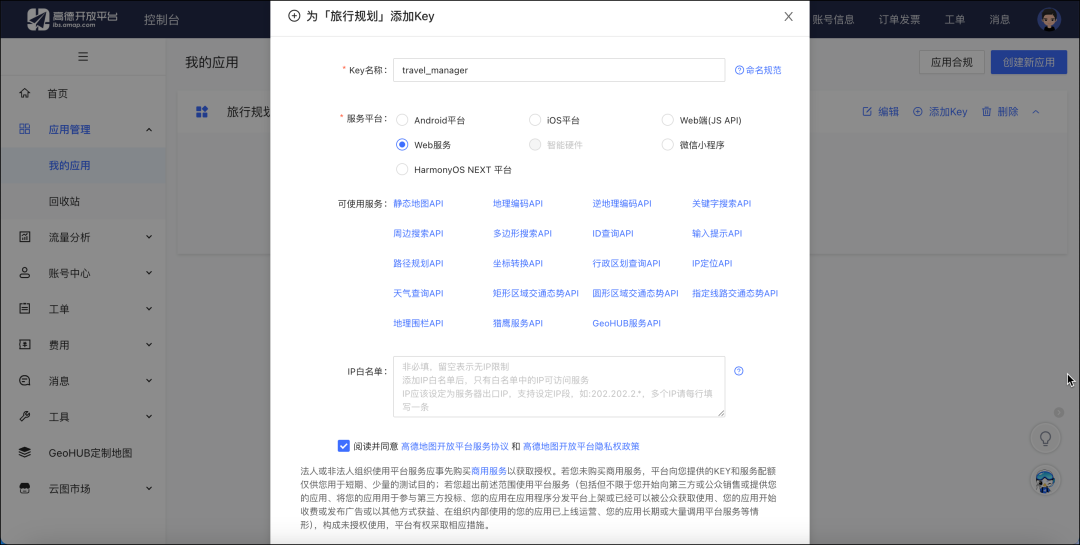1080x545 pixels.
Task: Select the Android平台 radio button
Action: point(402,120)
